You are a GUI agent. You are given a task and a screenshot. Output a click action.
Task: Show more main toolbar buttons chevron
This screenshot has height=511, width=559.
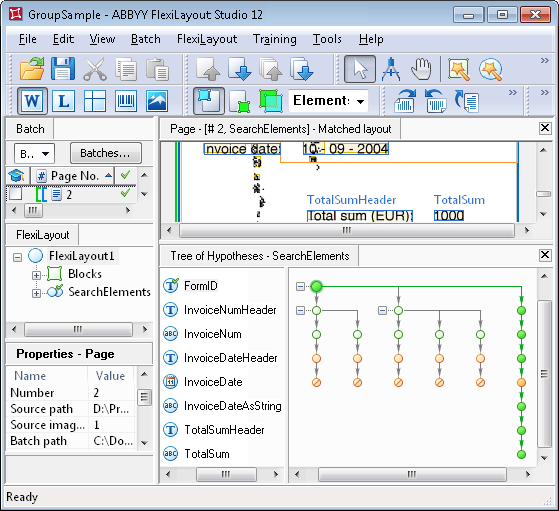tap(544, 61)
